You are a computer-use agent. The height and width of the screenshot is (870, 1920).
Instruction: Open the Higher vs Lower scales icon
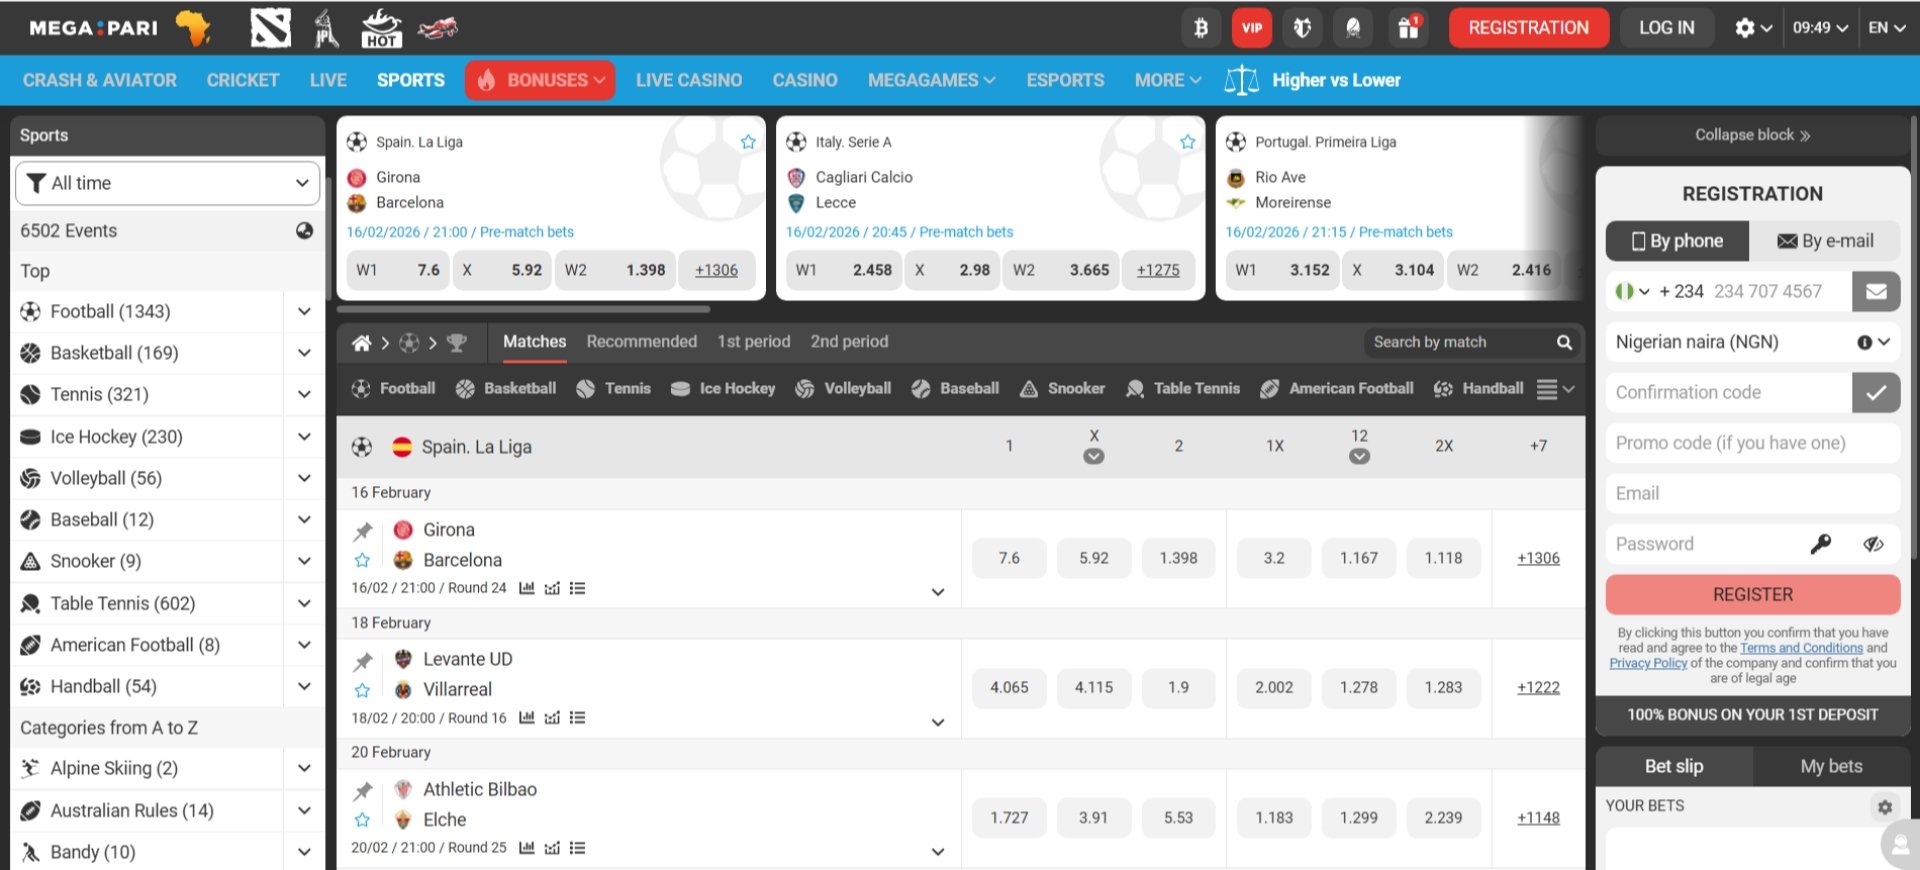point(1241,80)
